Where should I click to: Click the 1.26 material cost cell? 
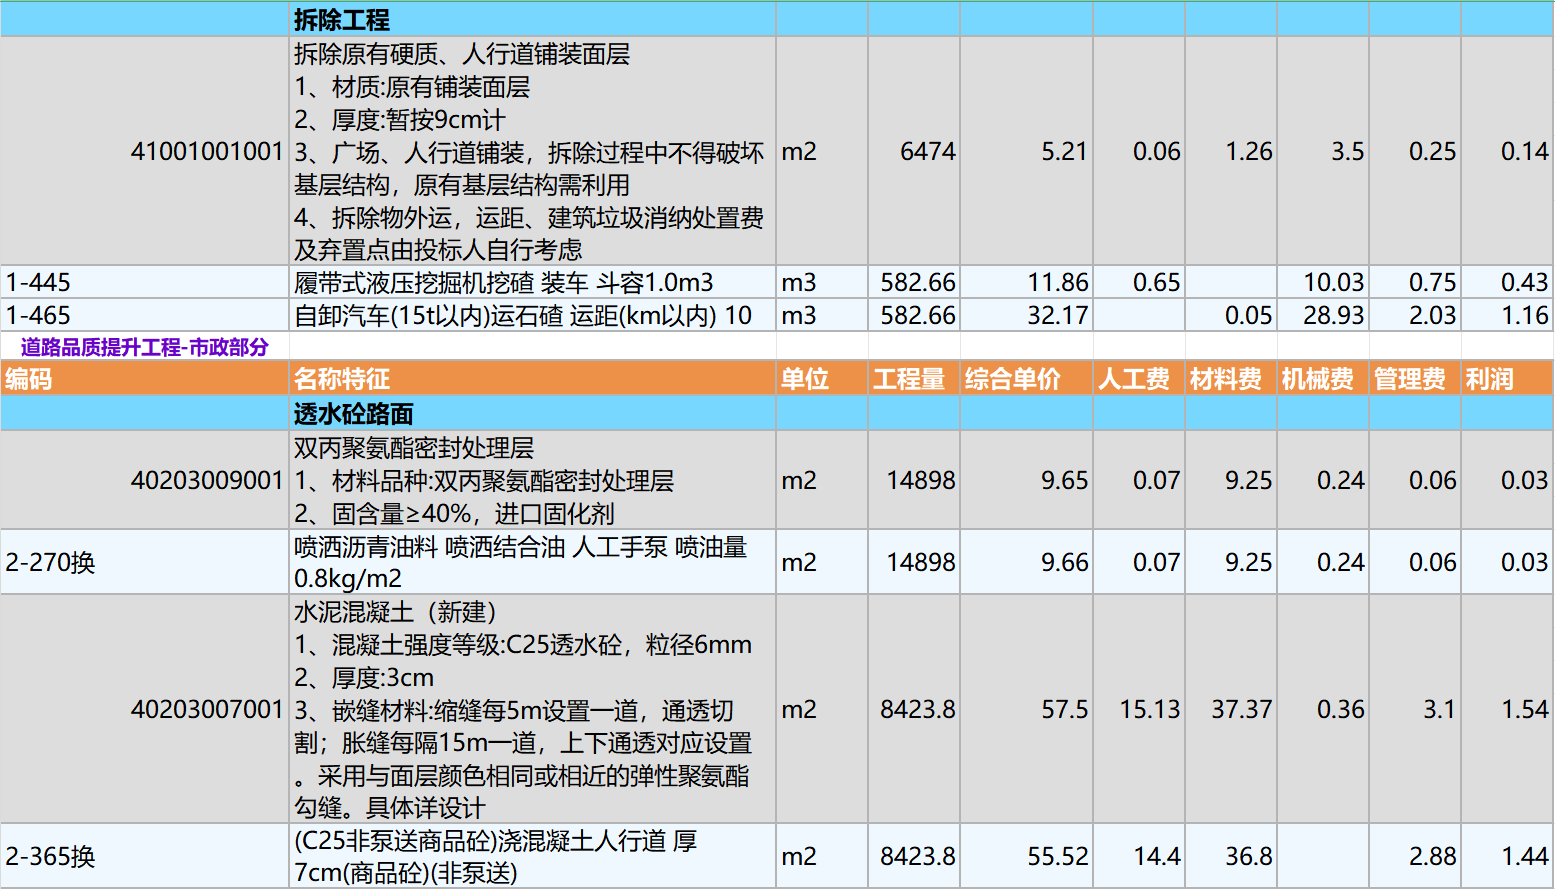1231,151
